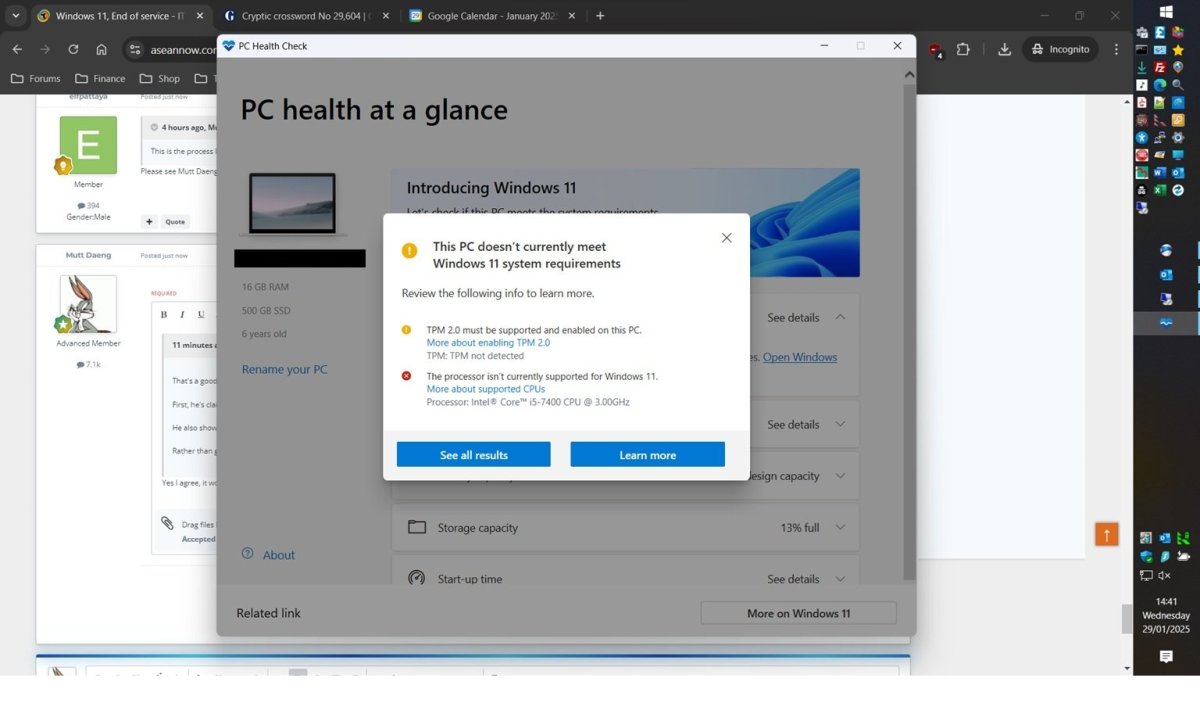1200x721 pixels.
Task: Click the Incognito indicator button
Action: (x=1061, y=49)
